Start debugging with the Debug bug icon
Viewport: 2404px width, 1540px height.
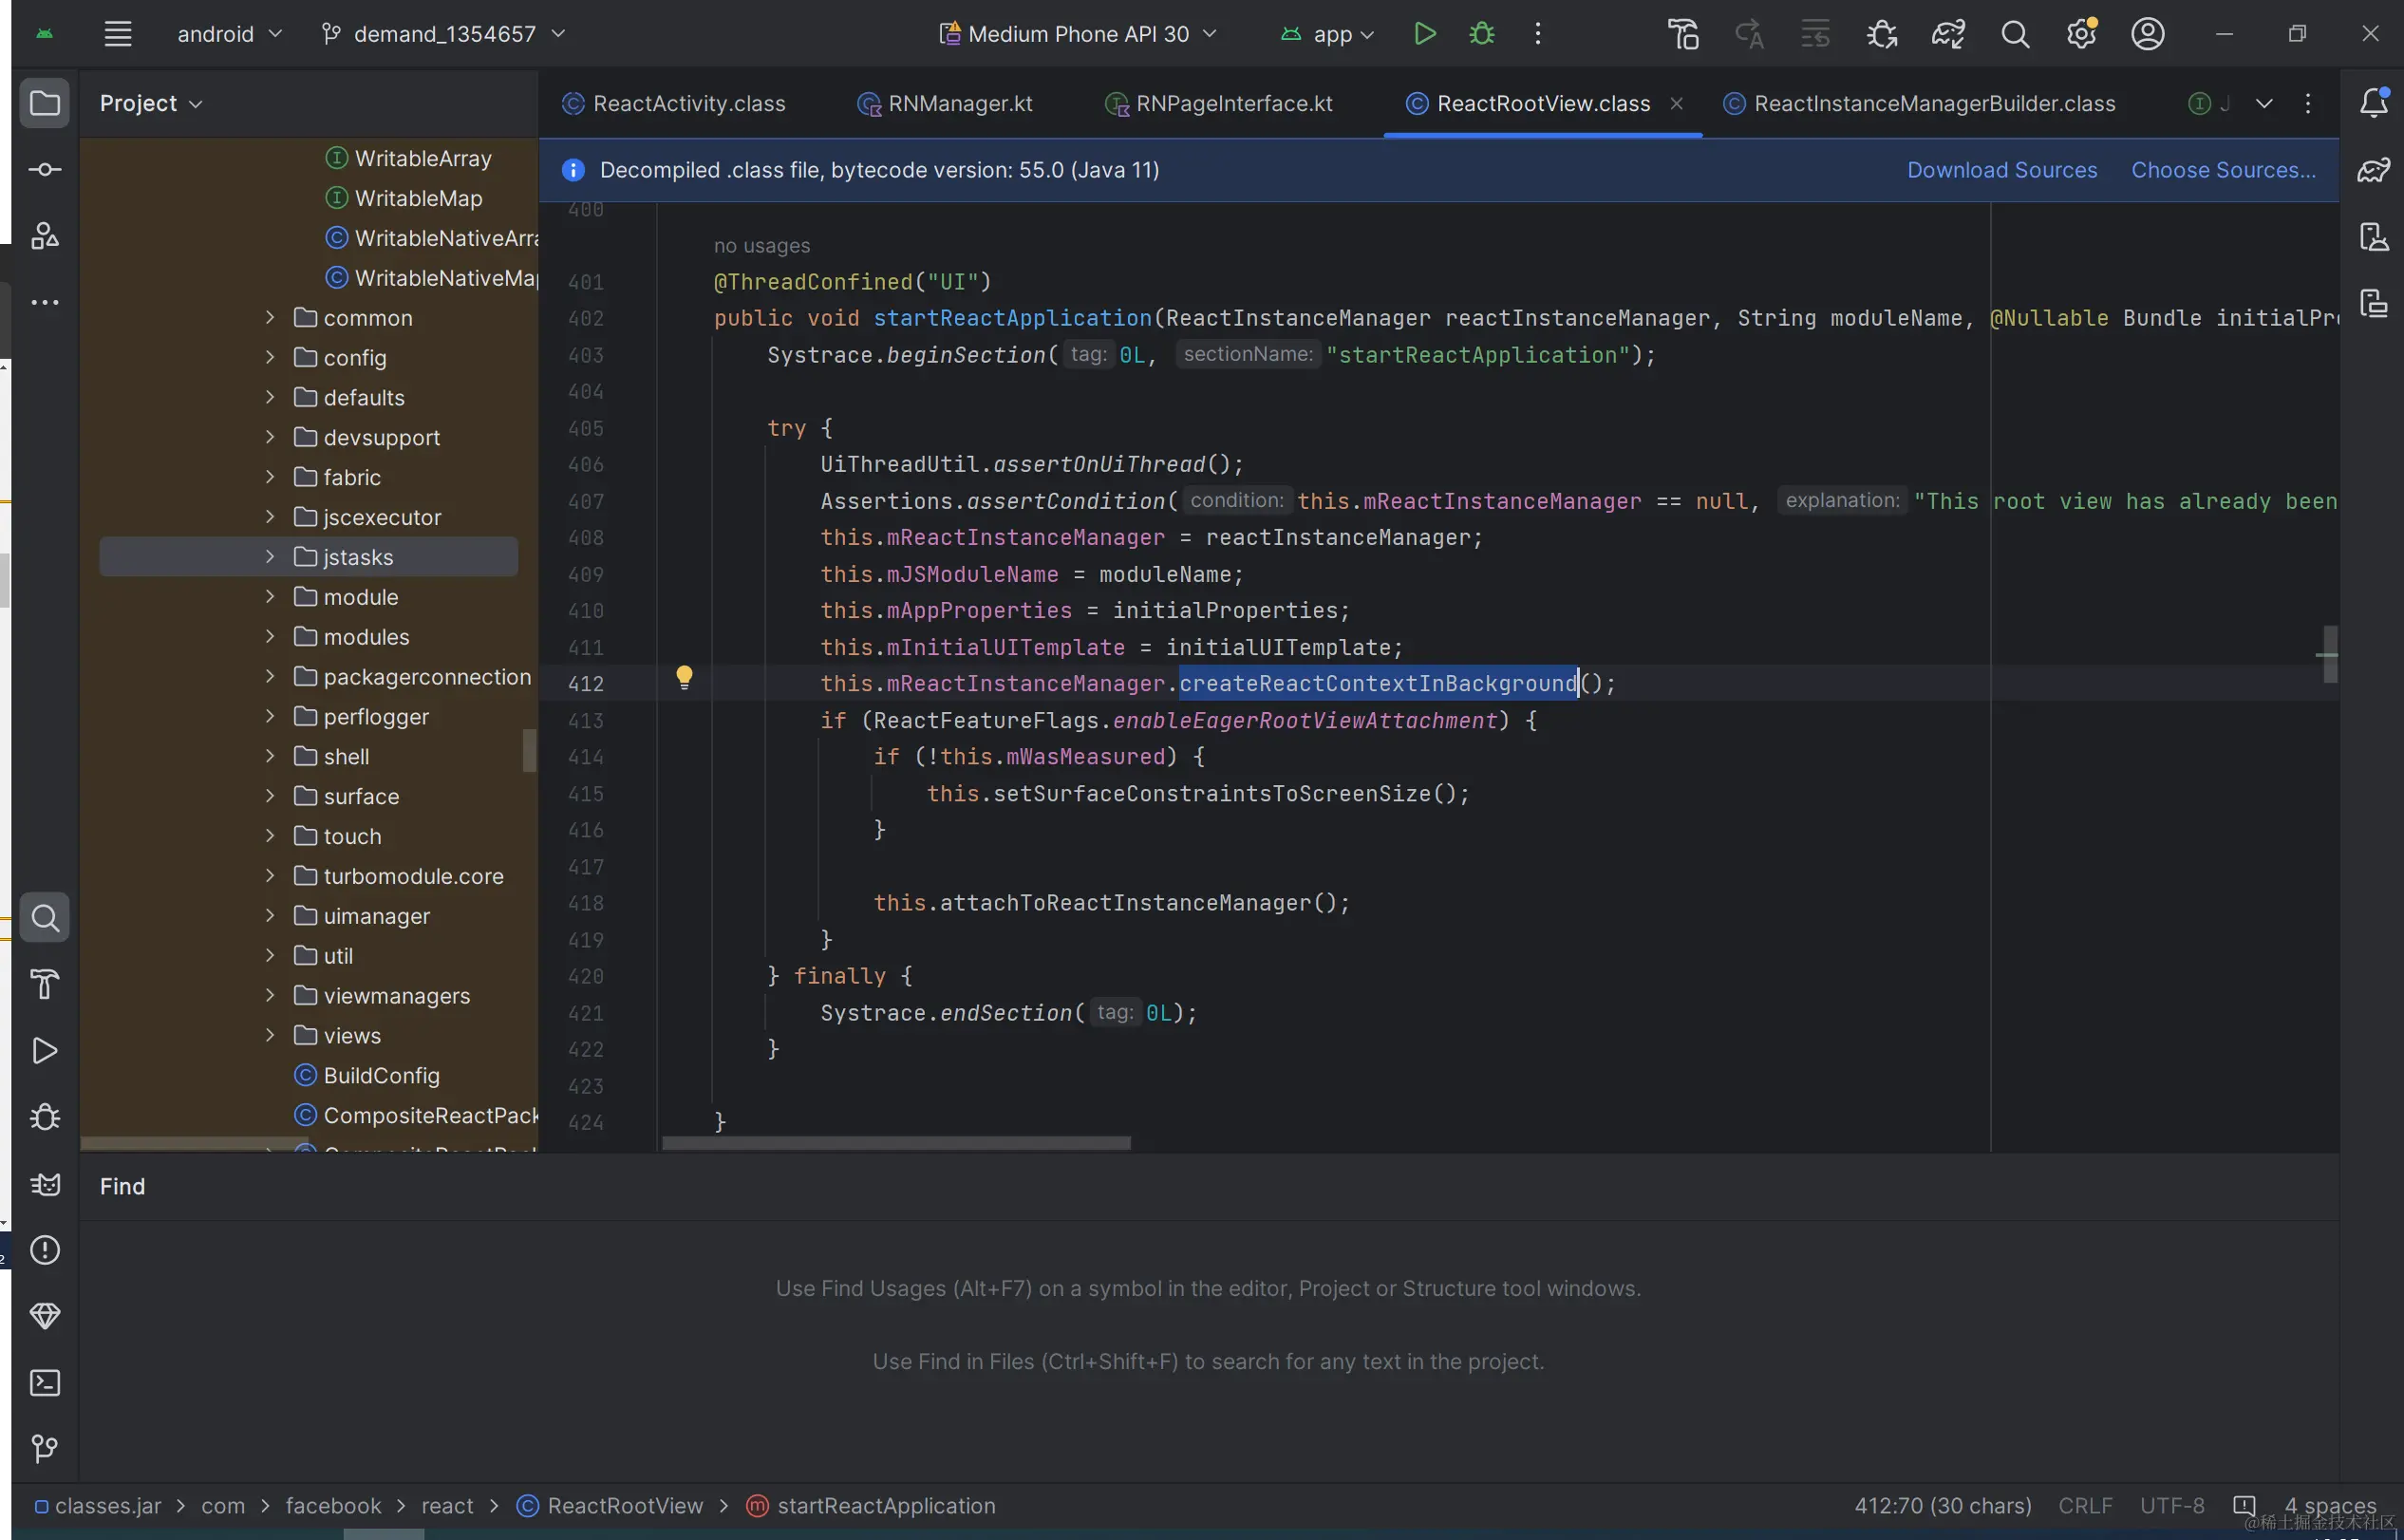pyautogui.click(x=1481, y=34)
